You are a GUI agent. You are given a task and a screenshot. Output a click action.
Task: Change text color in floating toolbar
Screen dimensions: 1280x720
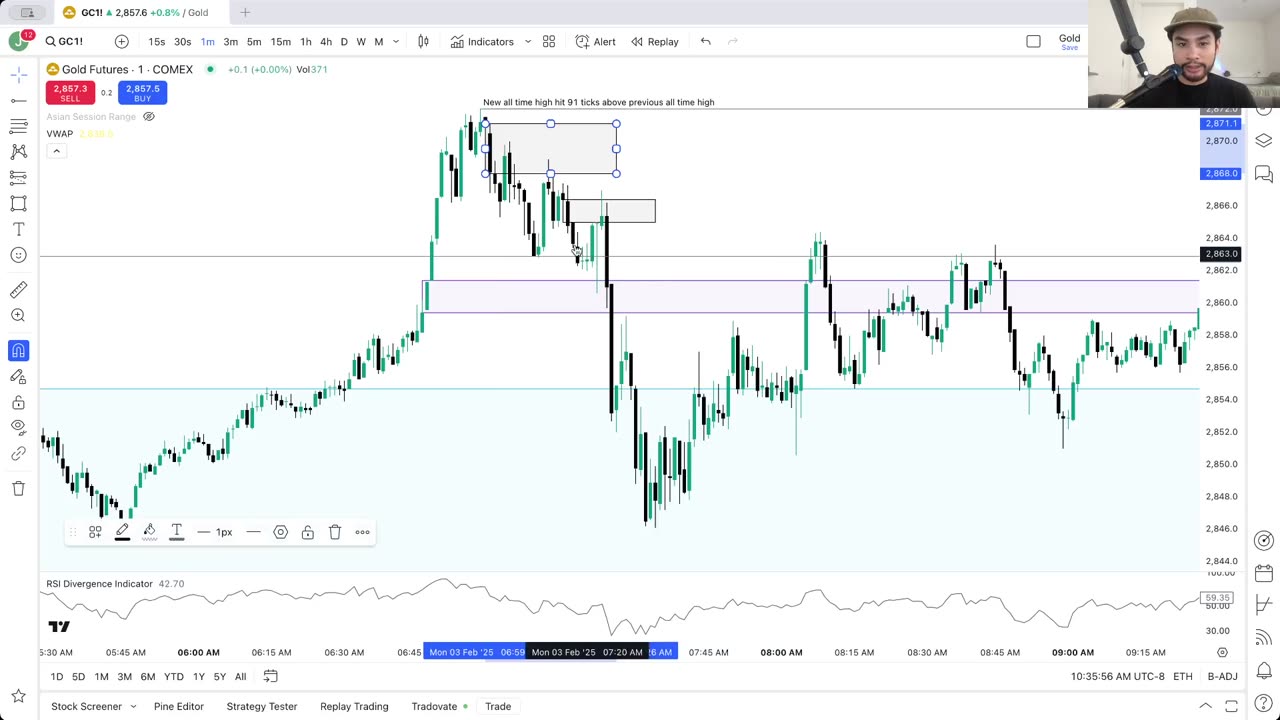(176, 532)
